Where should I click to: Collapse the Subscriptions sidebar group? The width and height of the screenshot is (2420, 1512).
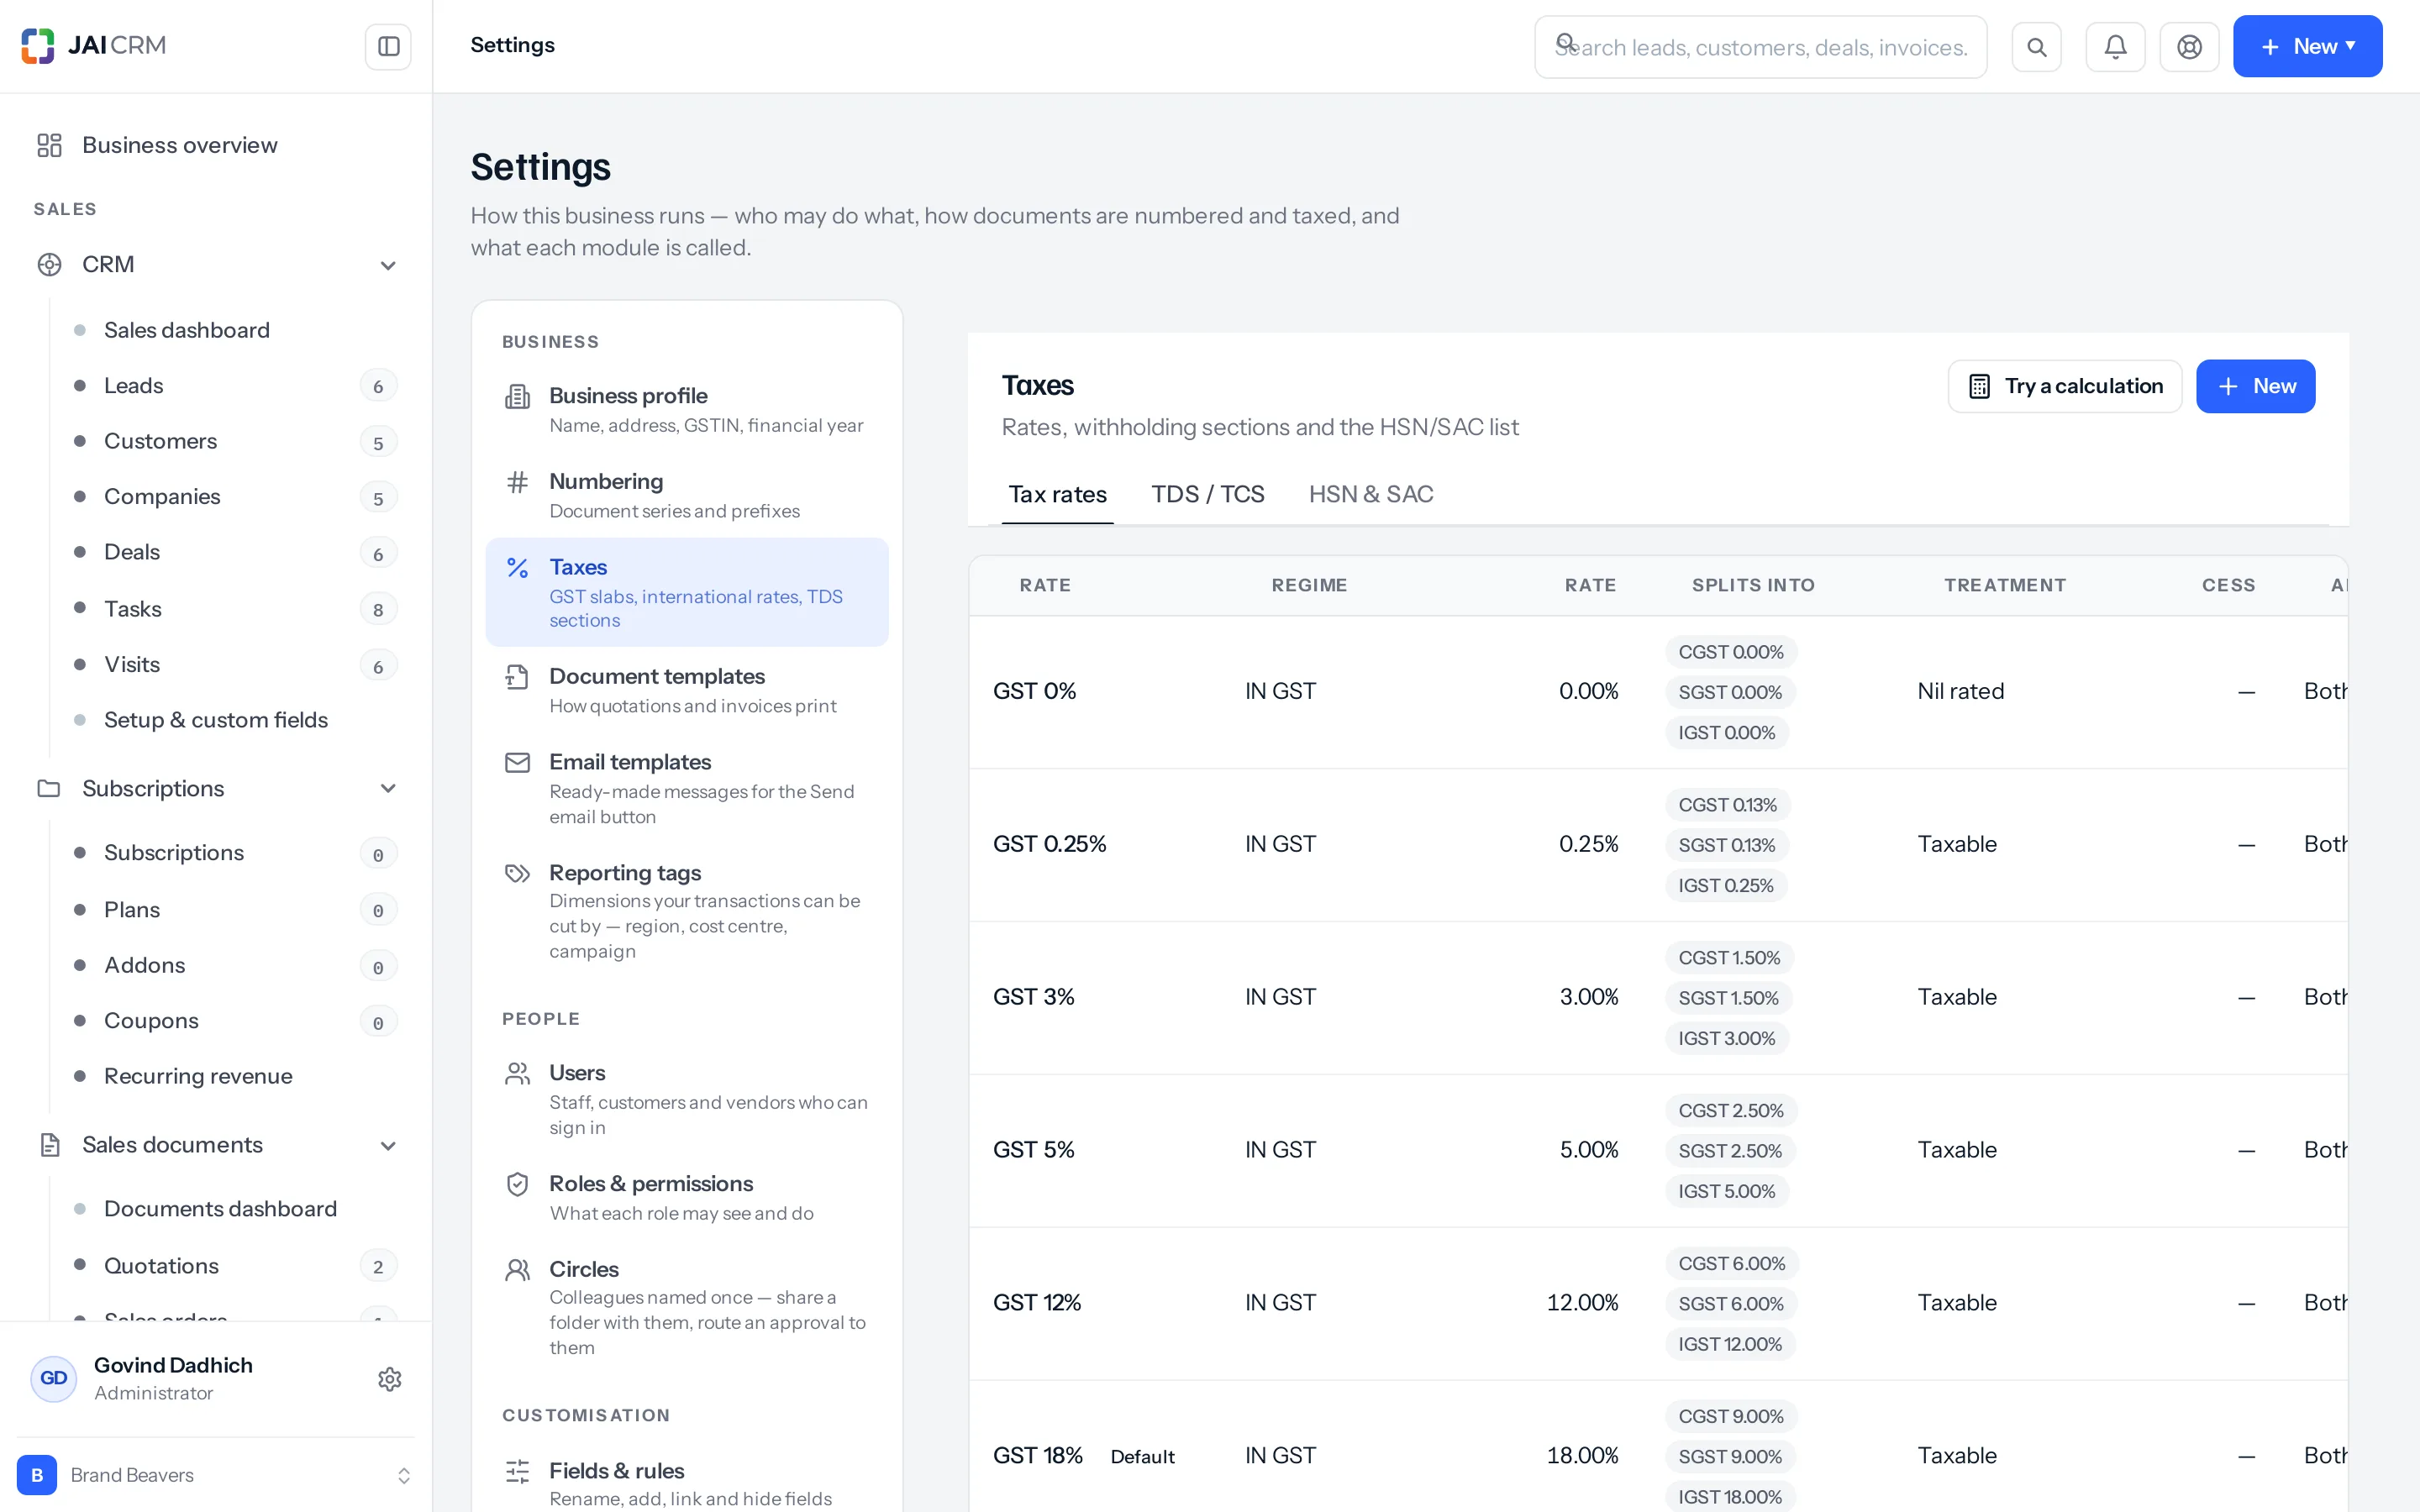click(x=388, y=789)
